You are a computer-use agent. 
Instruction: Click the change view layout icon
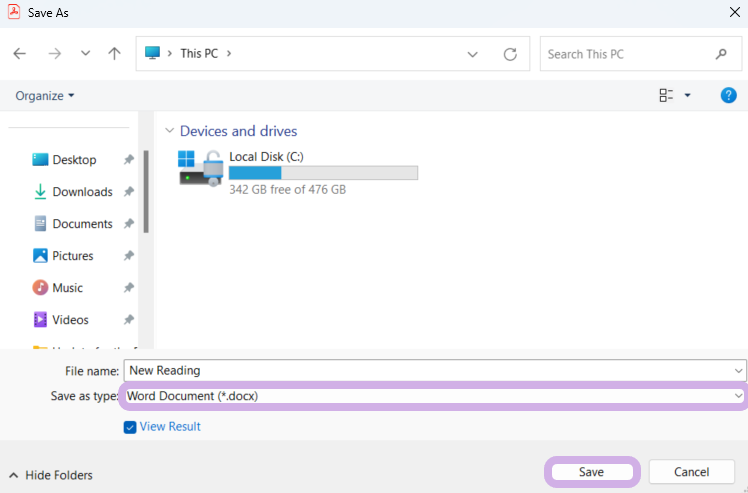667,95
